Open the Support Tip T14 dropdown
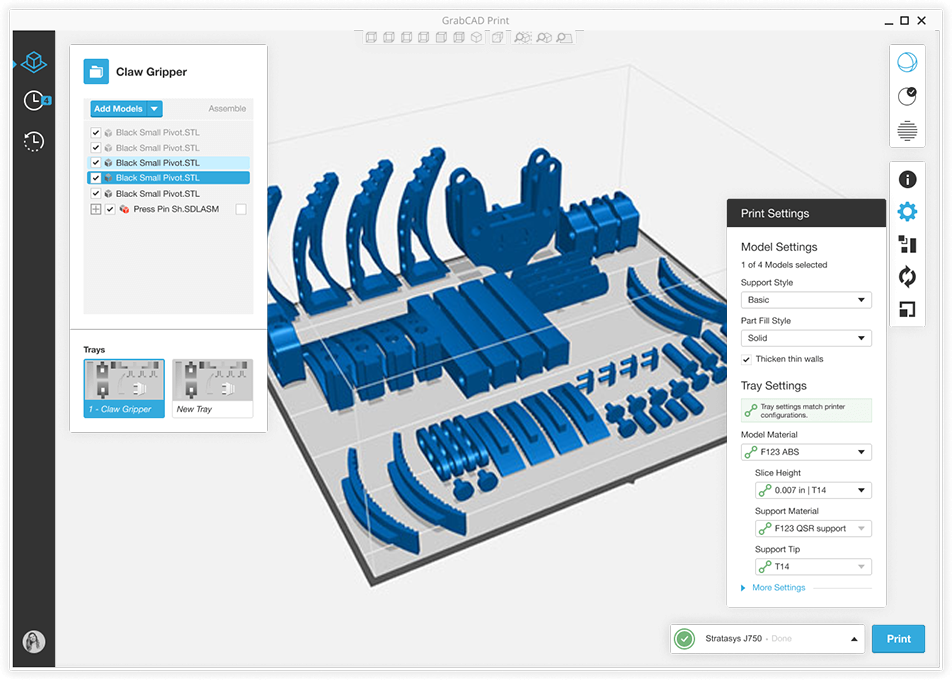 point(813,566)
